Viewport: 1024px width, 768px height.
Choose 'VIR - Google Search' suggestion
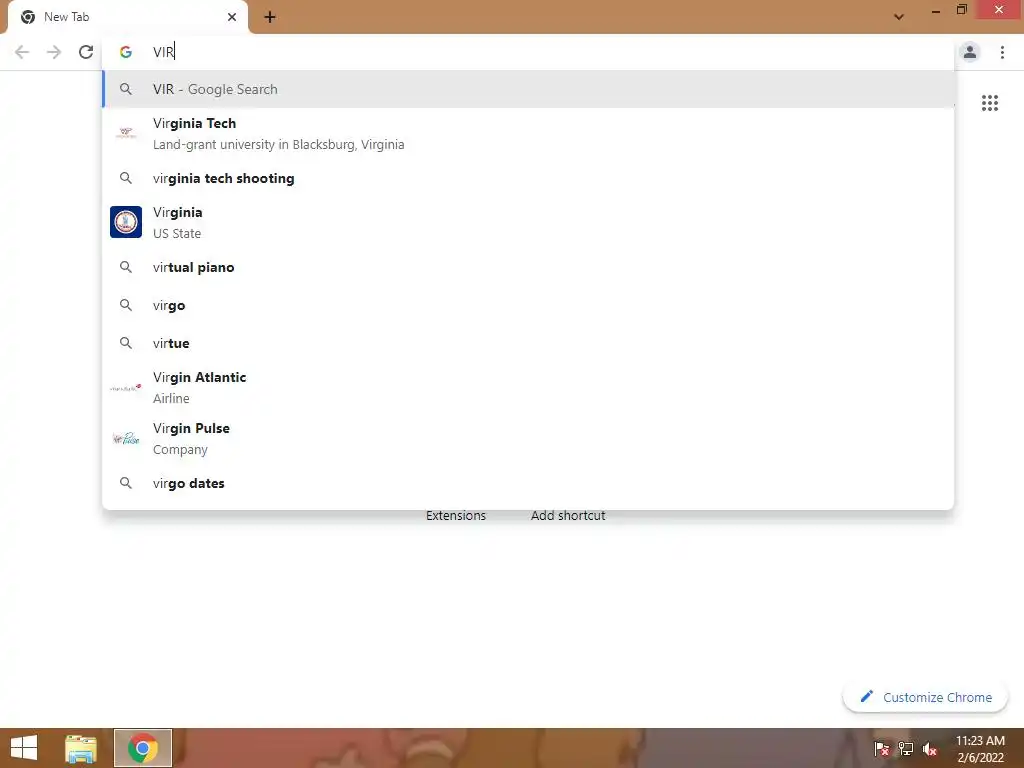(x=528, y=89)
